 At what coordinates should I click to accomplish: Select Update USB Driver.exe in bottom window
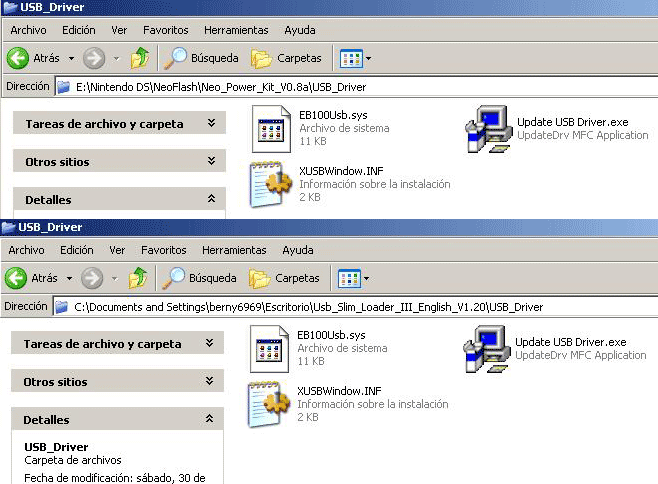(x=485, y=348)
